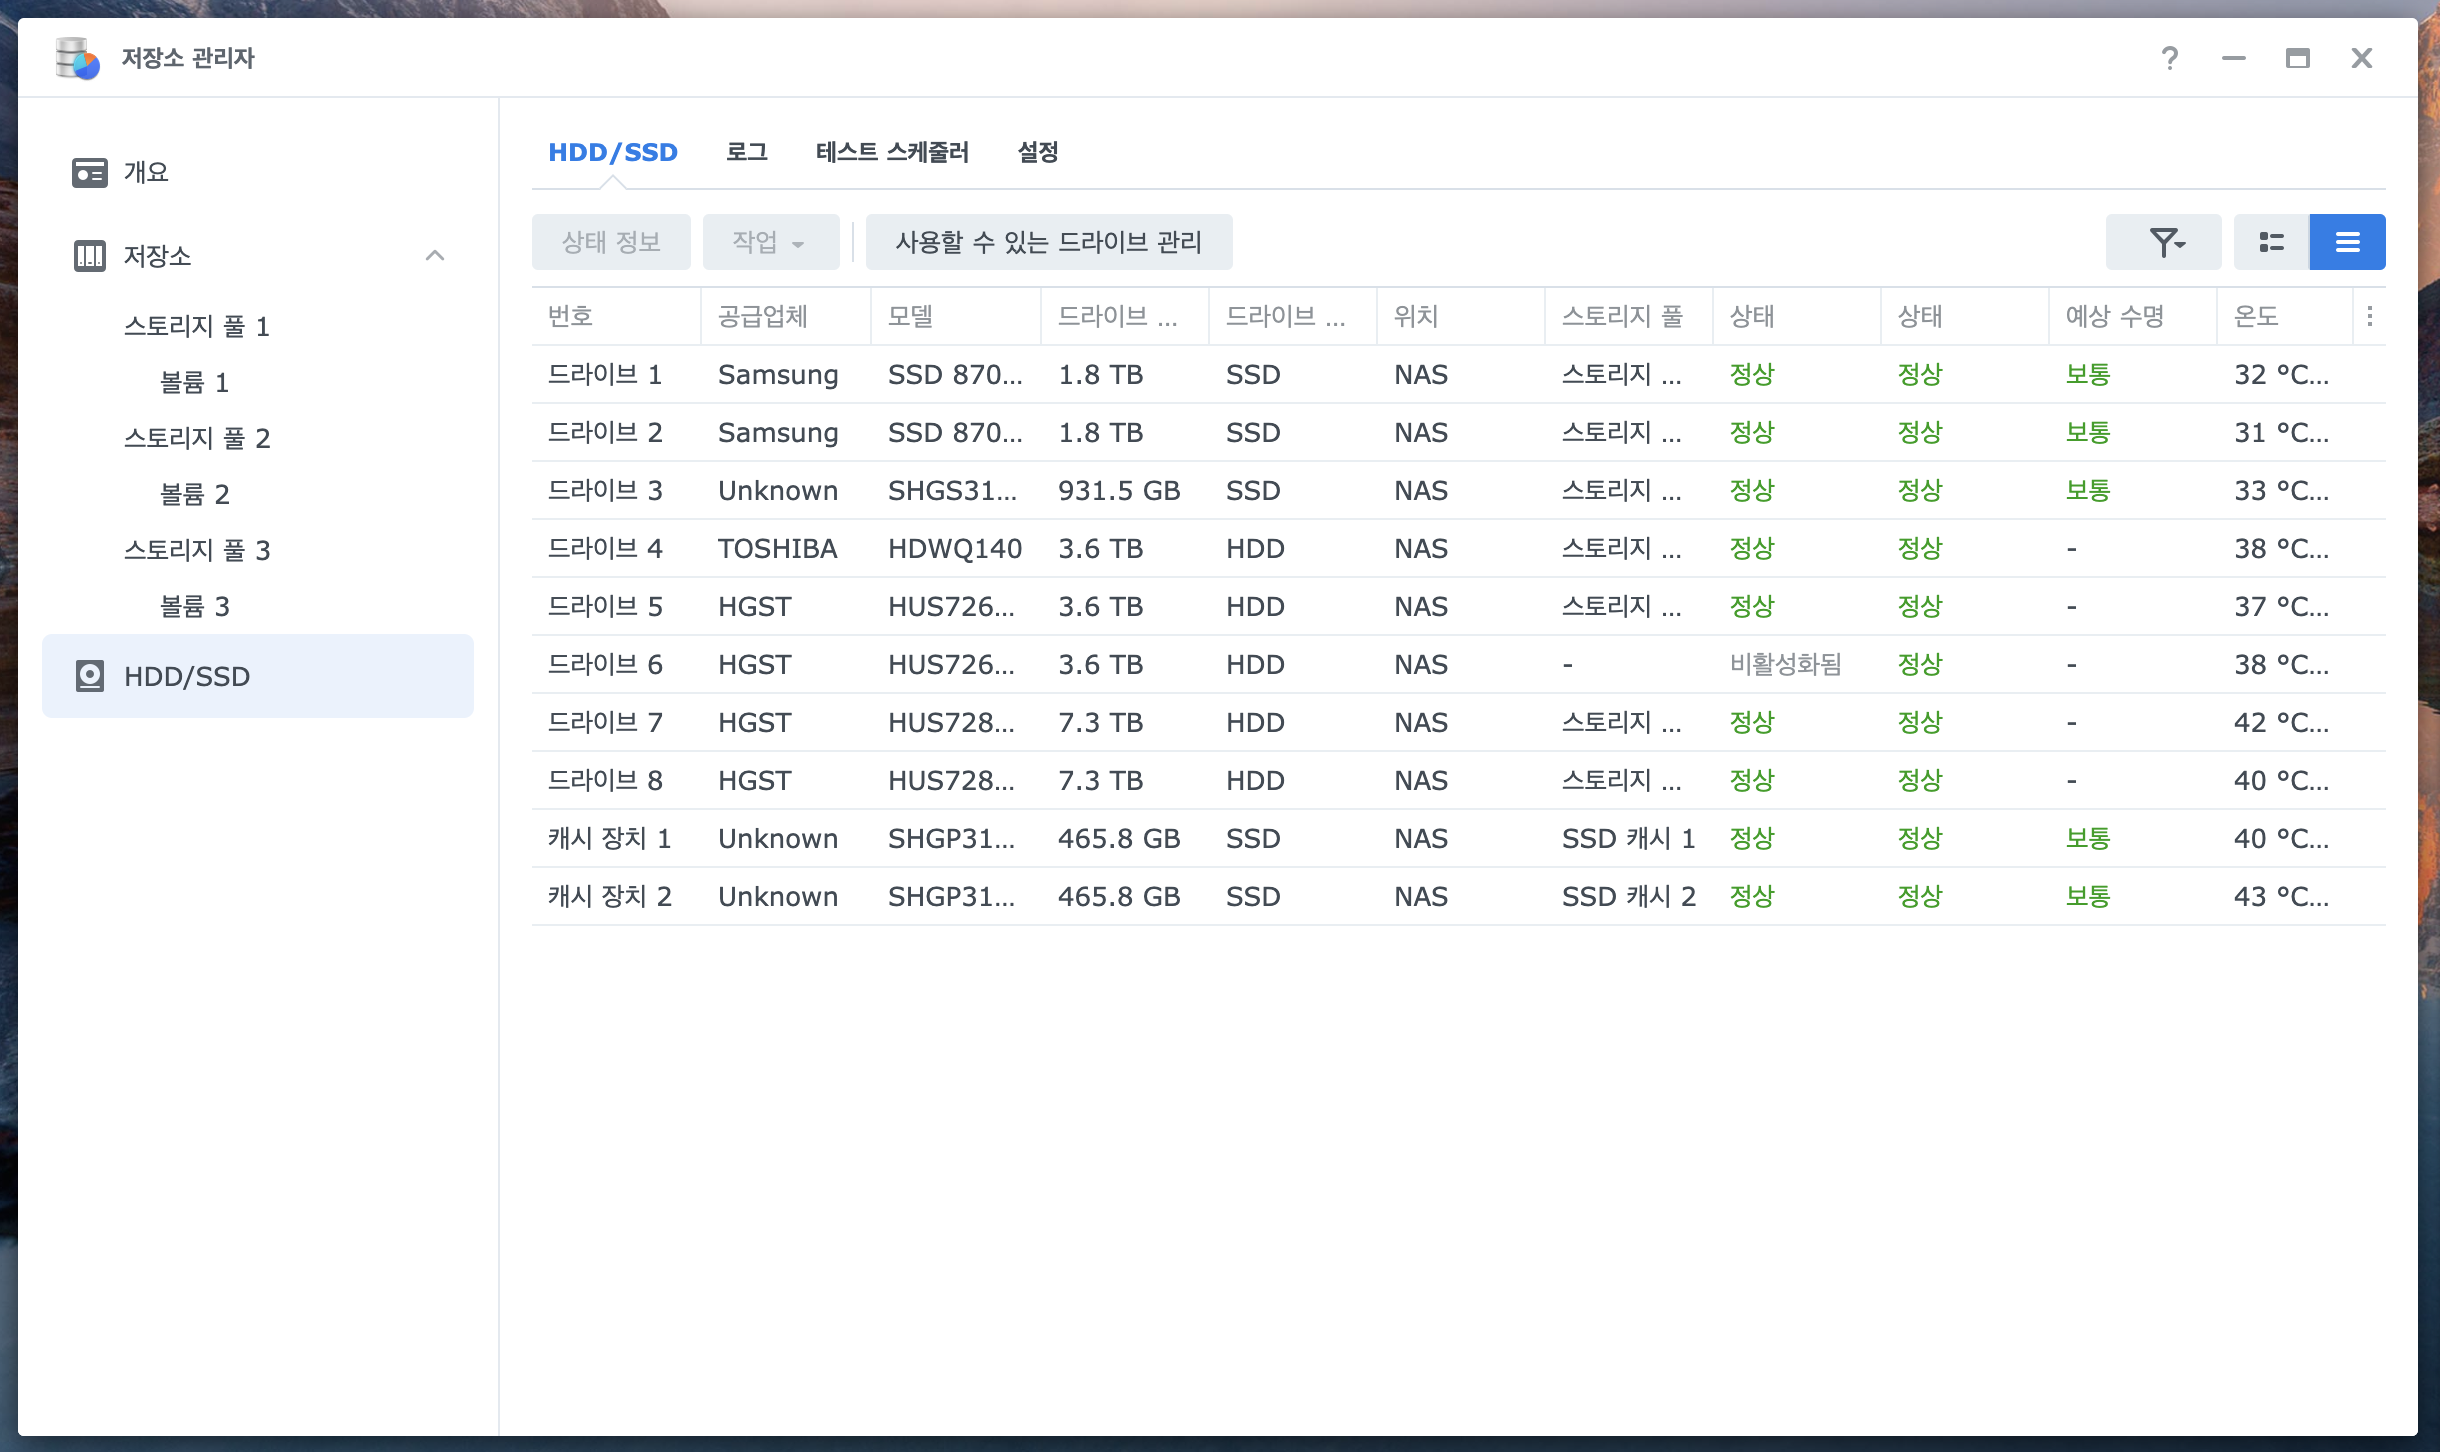Open the 테스트 스케줄러 tab
The width and height of the screenshot is (2440, 1452).
click(x=892, y=152)
